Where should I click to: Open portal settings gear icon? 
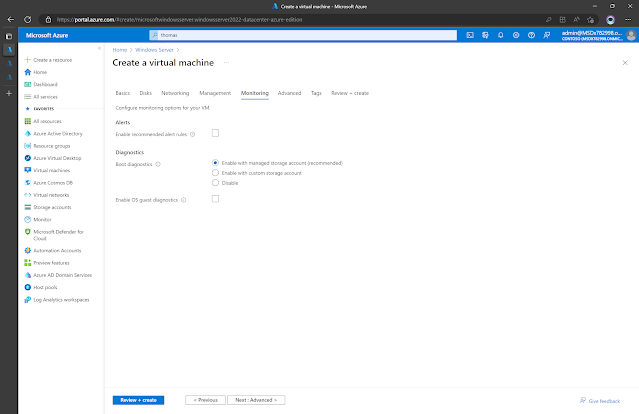516,35
